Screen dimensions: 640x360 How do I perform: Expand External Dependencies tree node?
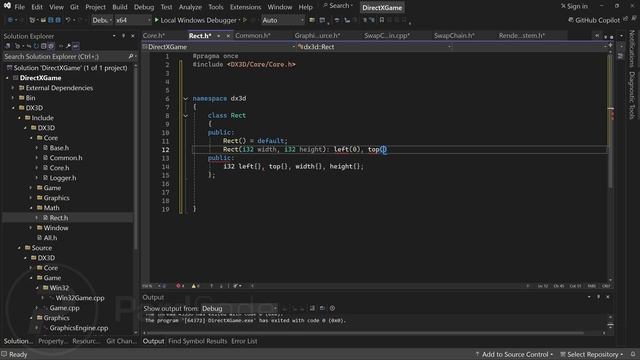[x=13, y=88]
